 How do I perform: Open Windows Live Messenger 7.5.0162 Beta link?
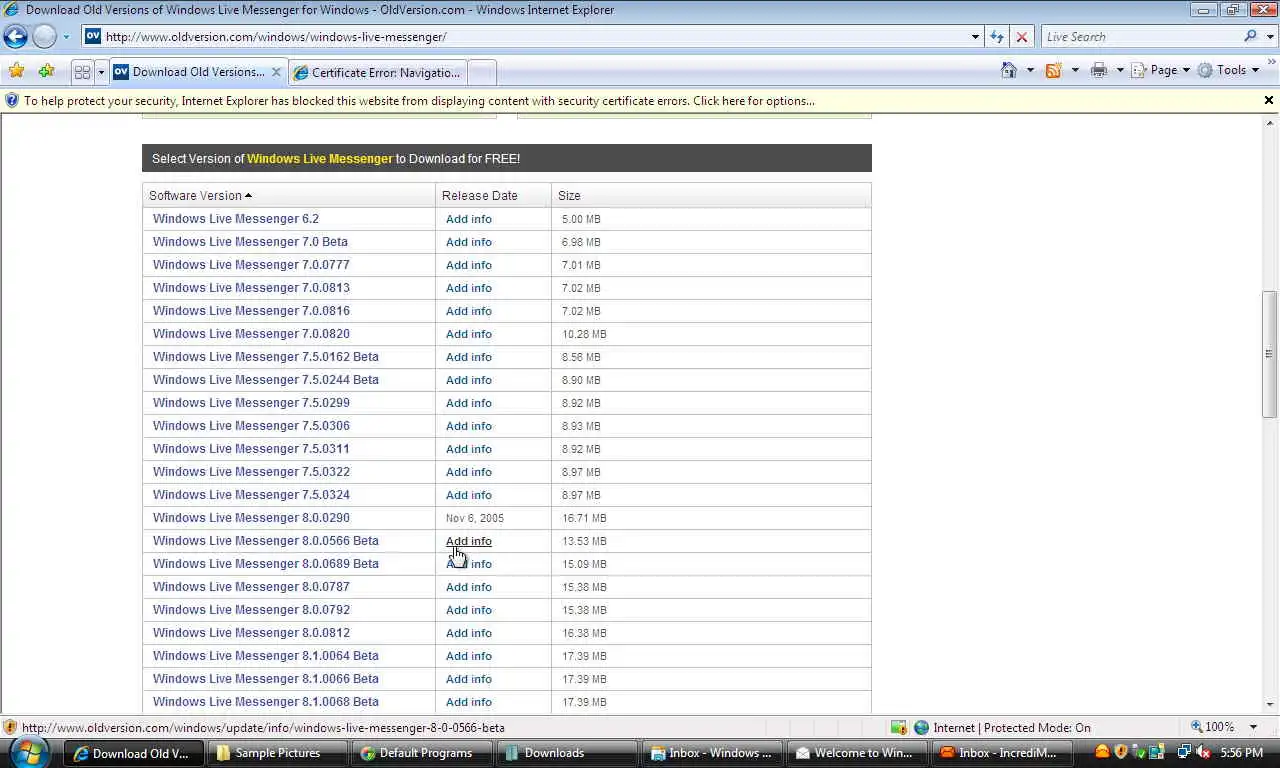click(x=266, y=357)
